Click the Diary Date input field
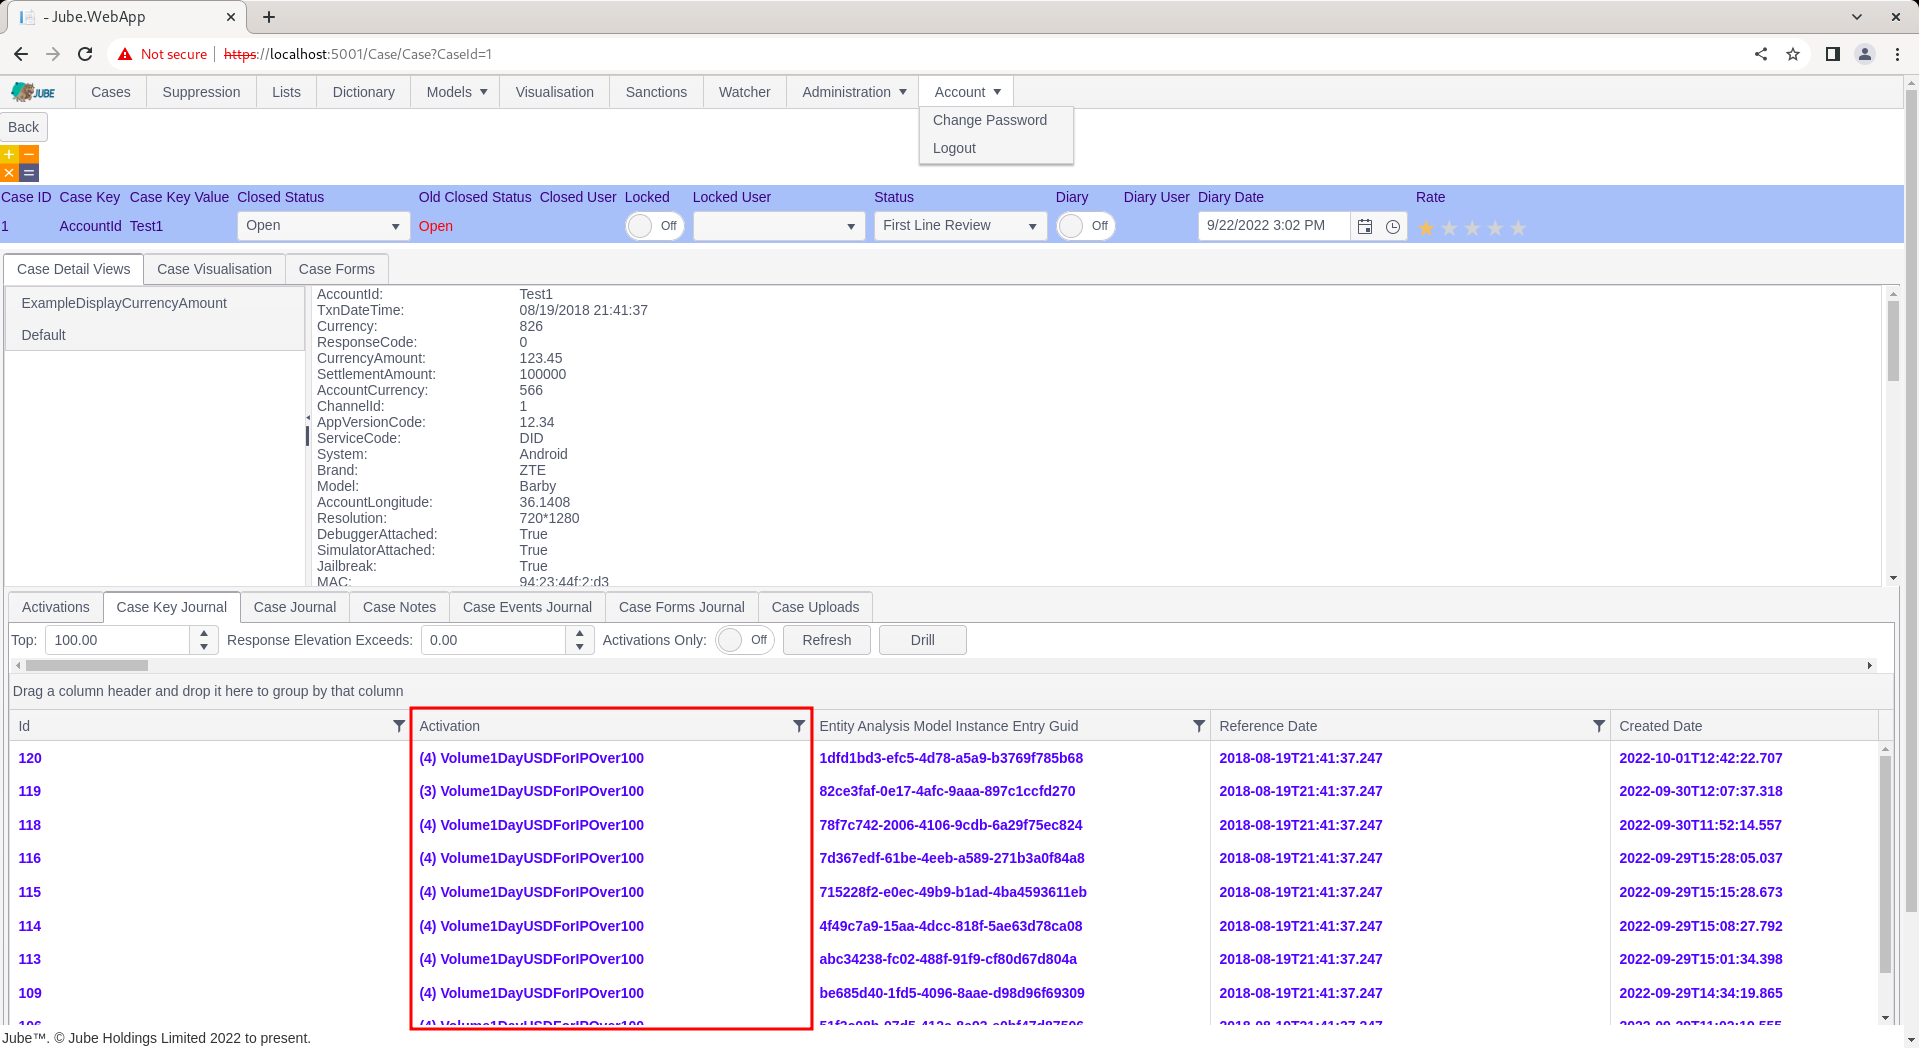1919x1048 pixels. (1274, 226)
